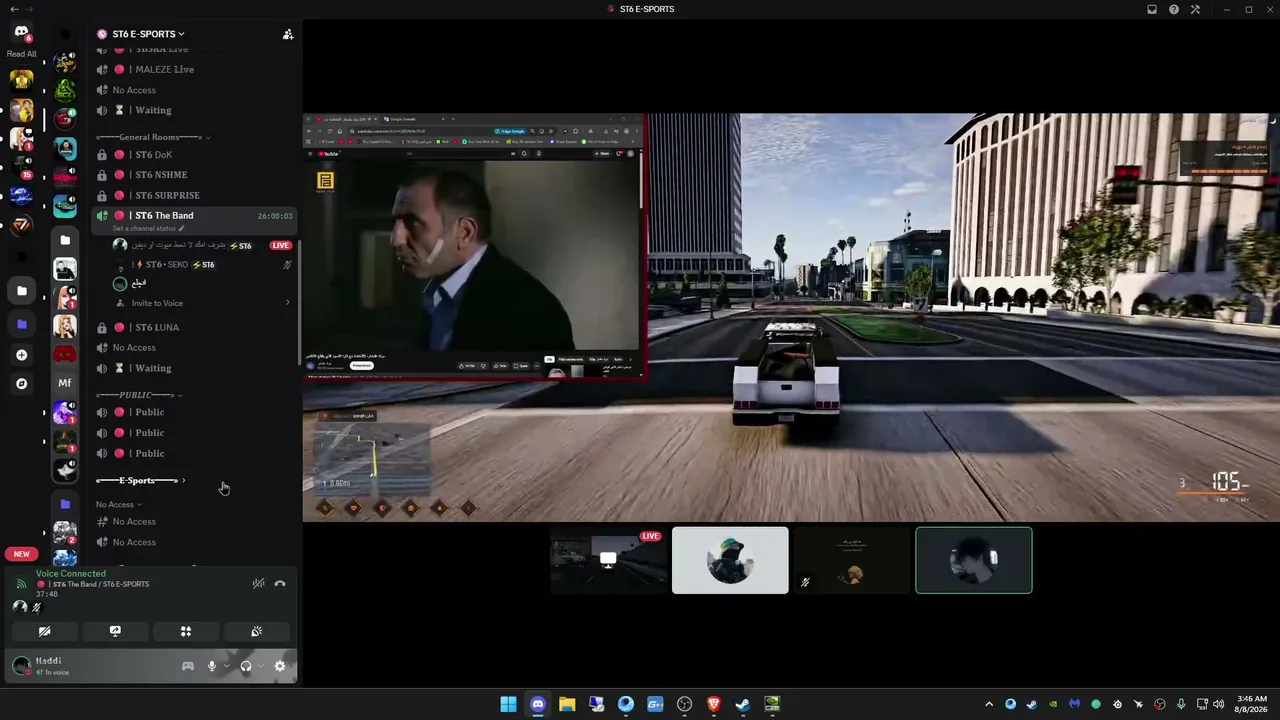
Task: Open the soundboard button
Action: (x=256, y=631)
